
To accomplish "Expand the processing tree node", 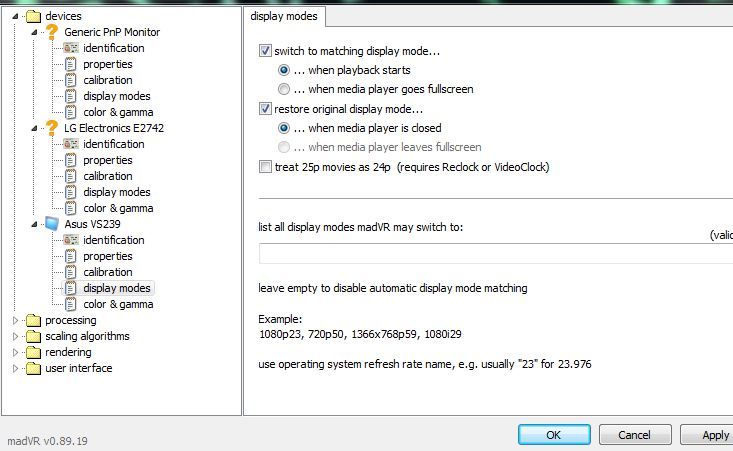I will pyautogui.click(x=15, y=320).
